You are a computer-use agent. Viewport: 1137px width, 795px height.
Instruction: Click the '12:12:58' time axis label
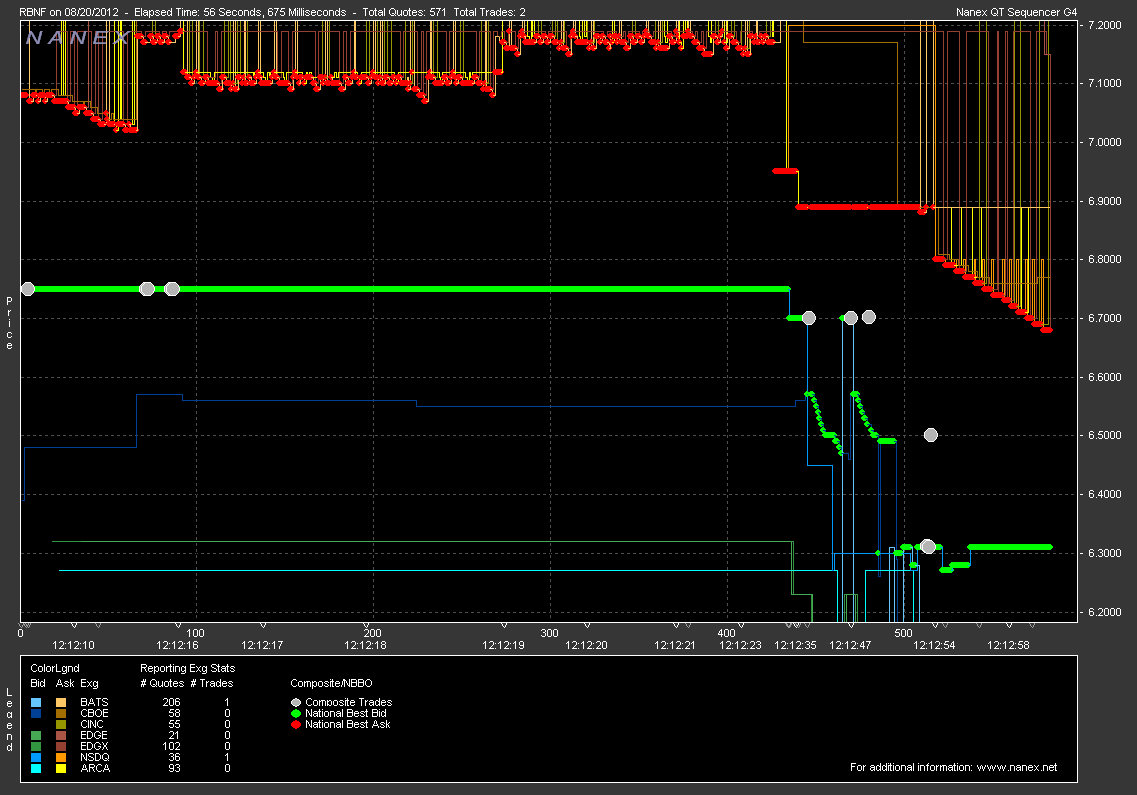click(x=1008, y=646)
